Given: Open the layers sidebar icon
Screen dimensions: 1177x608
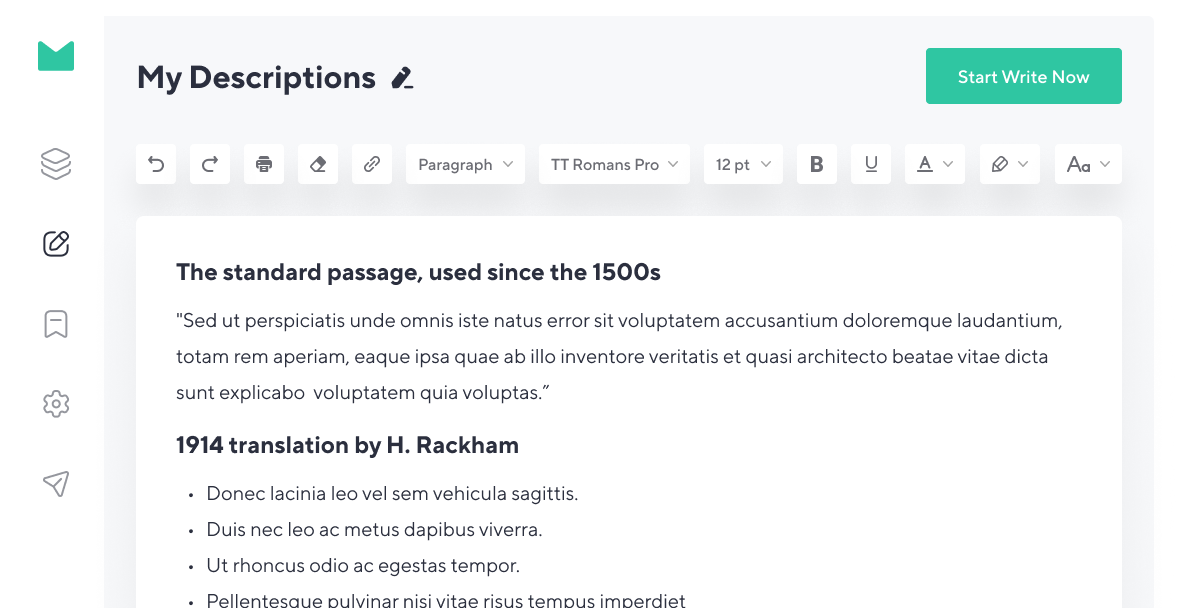Looking at the screenshot, I should (x=56, y=163).
